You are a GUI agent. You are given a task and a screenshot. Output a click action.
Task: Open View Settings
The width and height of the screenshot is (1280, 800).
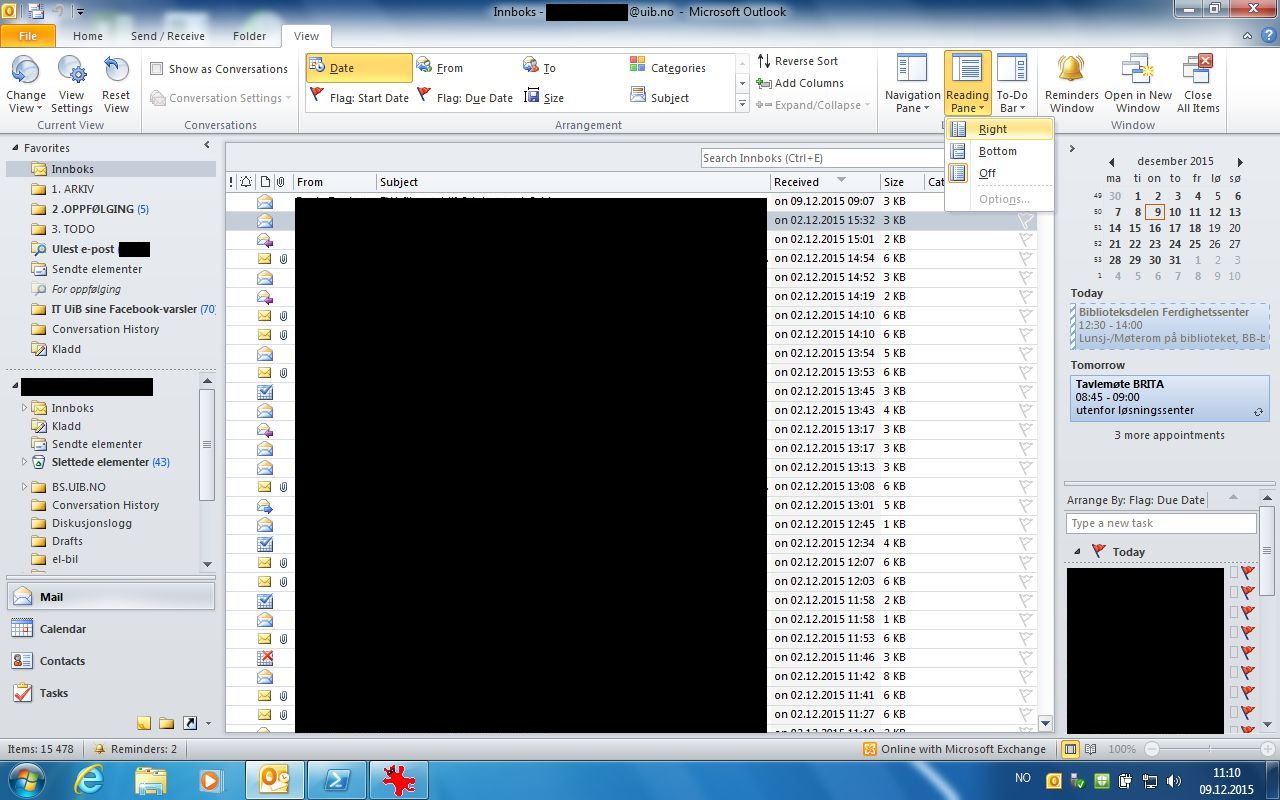coord(71,72)
